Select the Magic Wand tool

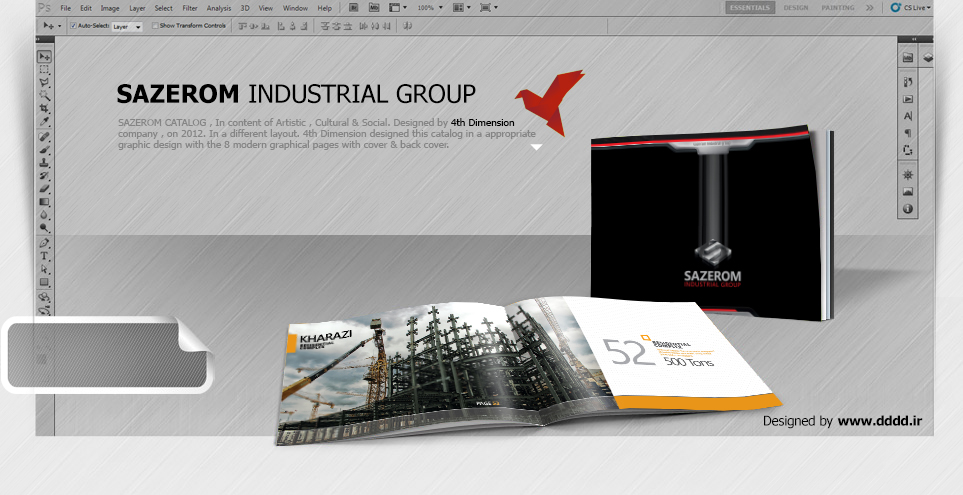(44, 95)
